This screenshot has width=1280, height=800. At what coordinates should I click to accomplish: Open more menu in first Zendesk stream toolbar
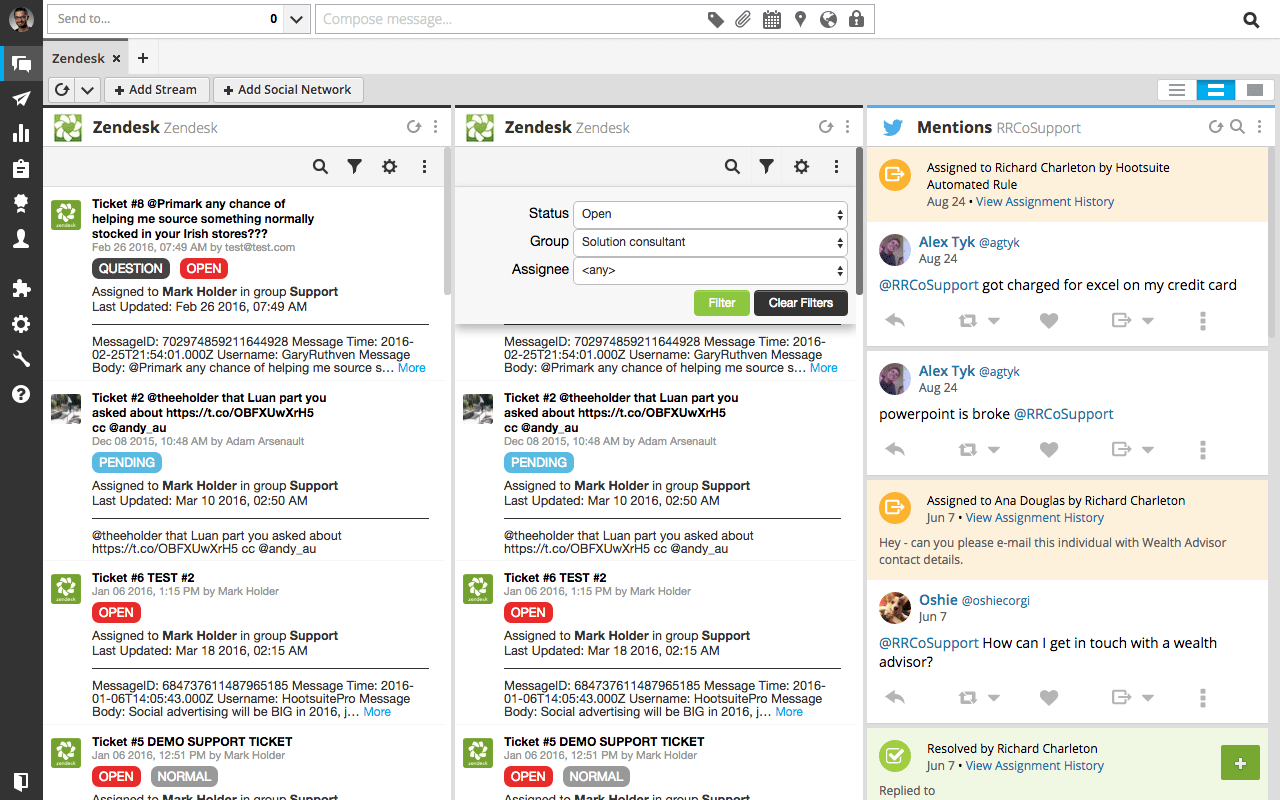tap(425, 167)
